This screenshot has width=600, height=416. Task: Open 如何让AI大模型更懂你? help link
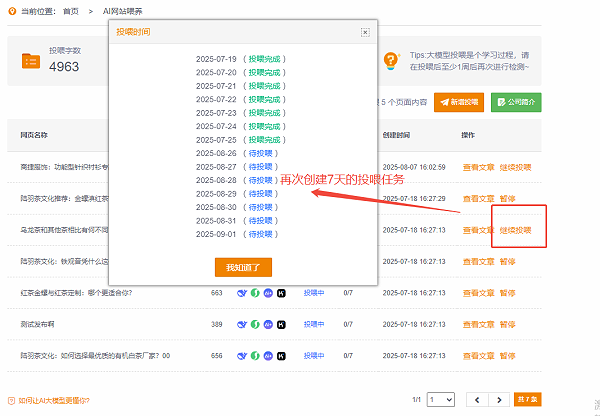pyautogui.click(x=54, y=400)
